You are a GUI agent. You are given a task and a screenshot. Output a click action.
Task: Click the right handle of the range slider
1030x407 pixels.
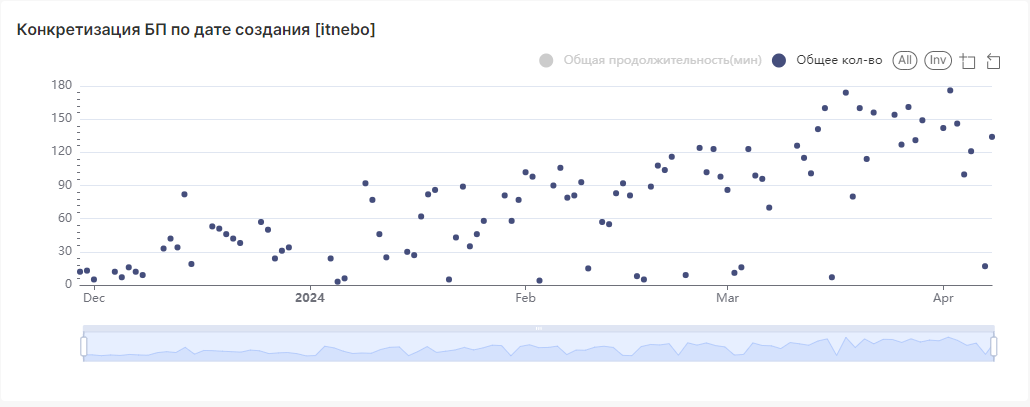[x=994, y=346]
